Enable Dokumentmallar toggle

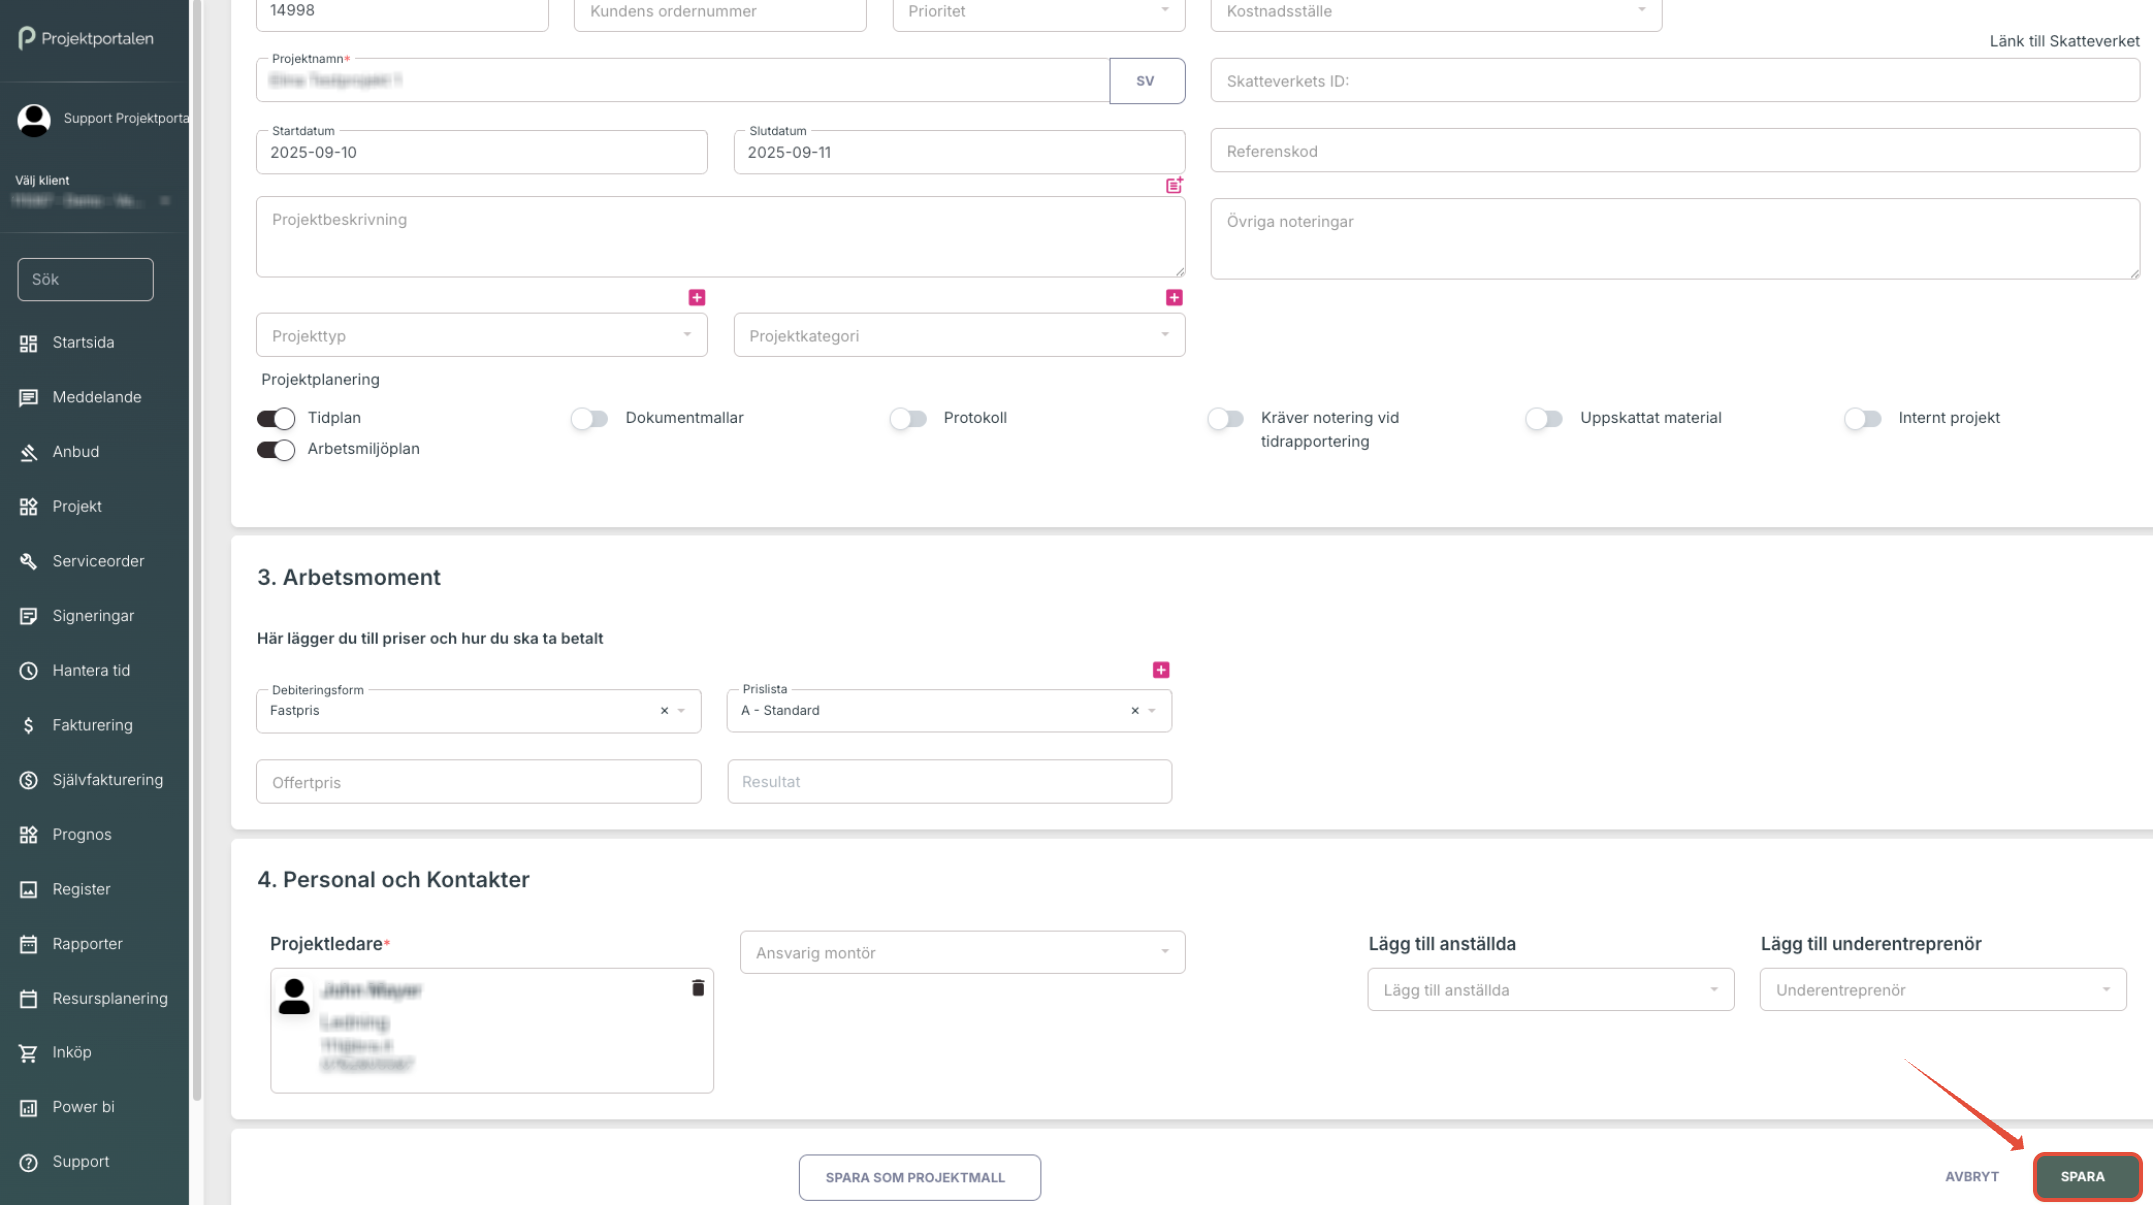590,418
